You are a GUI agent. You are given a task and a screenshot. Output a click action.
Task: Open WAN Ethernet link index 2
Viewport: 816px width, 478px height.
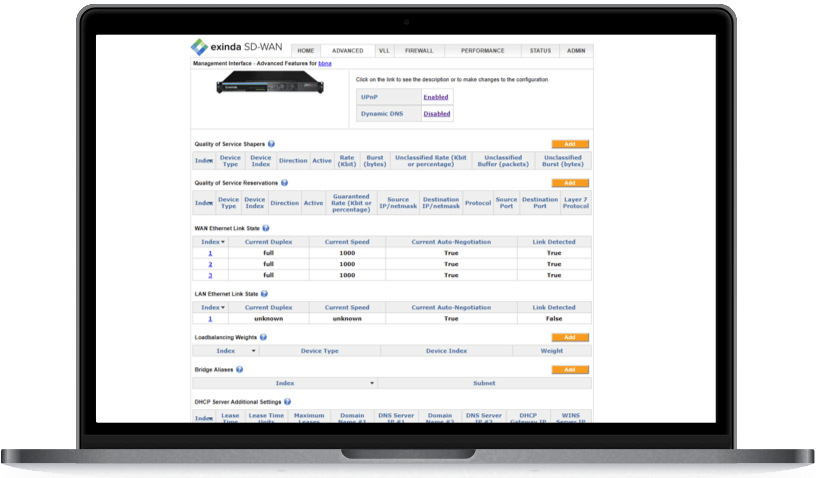[210, 264]
